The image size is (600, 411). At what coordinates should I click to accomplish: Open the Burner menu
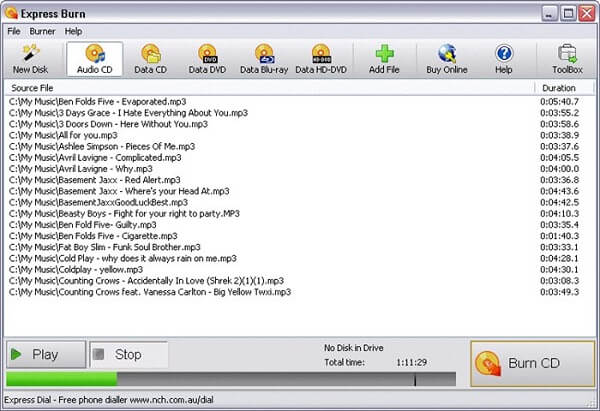pos(42,31)
